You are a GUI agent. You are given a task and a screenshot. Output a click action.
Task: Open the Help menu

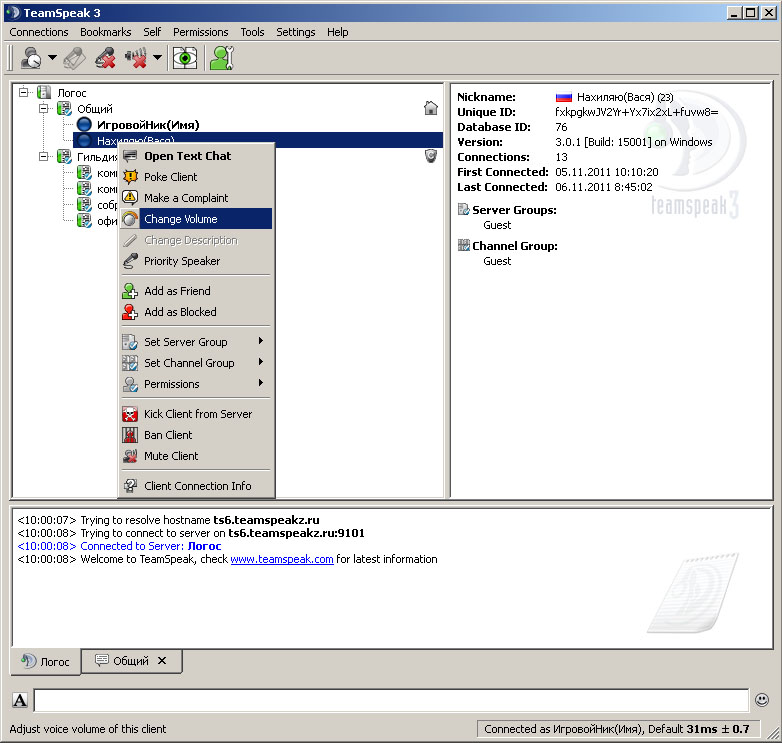[x=338, y=32]
